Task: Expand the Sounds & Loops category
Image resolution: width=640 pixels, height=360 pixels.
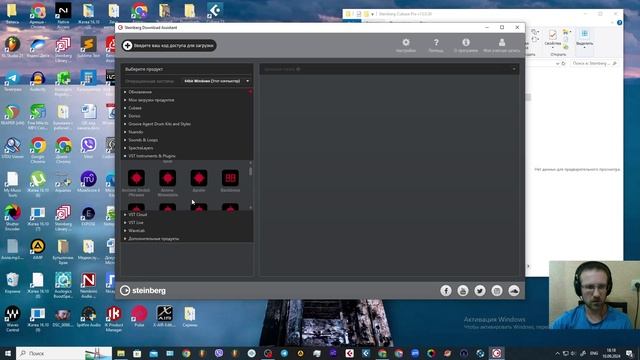Action: click(142, 140)
